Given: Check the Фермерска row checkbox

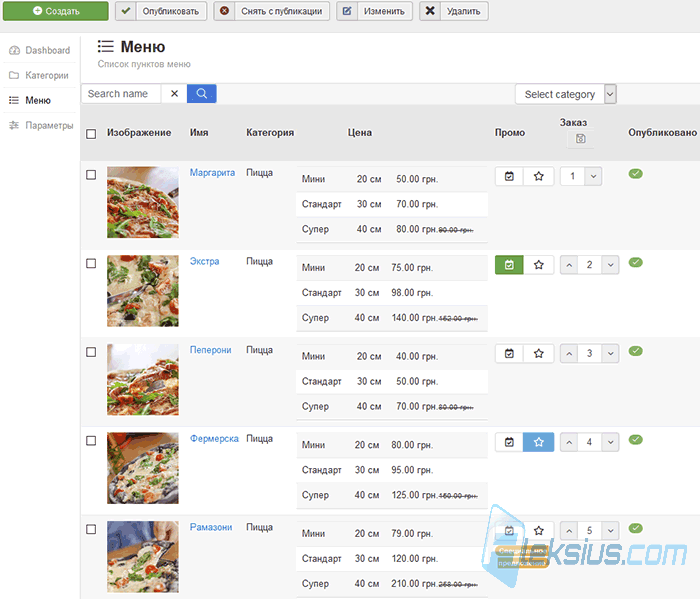Looking at the screenshot, I should [x=91, y=441].
